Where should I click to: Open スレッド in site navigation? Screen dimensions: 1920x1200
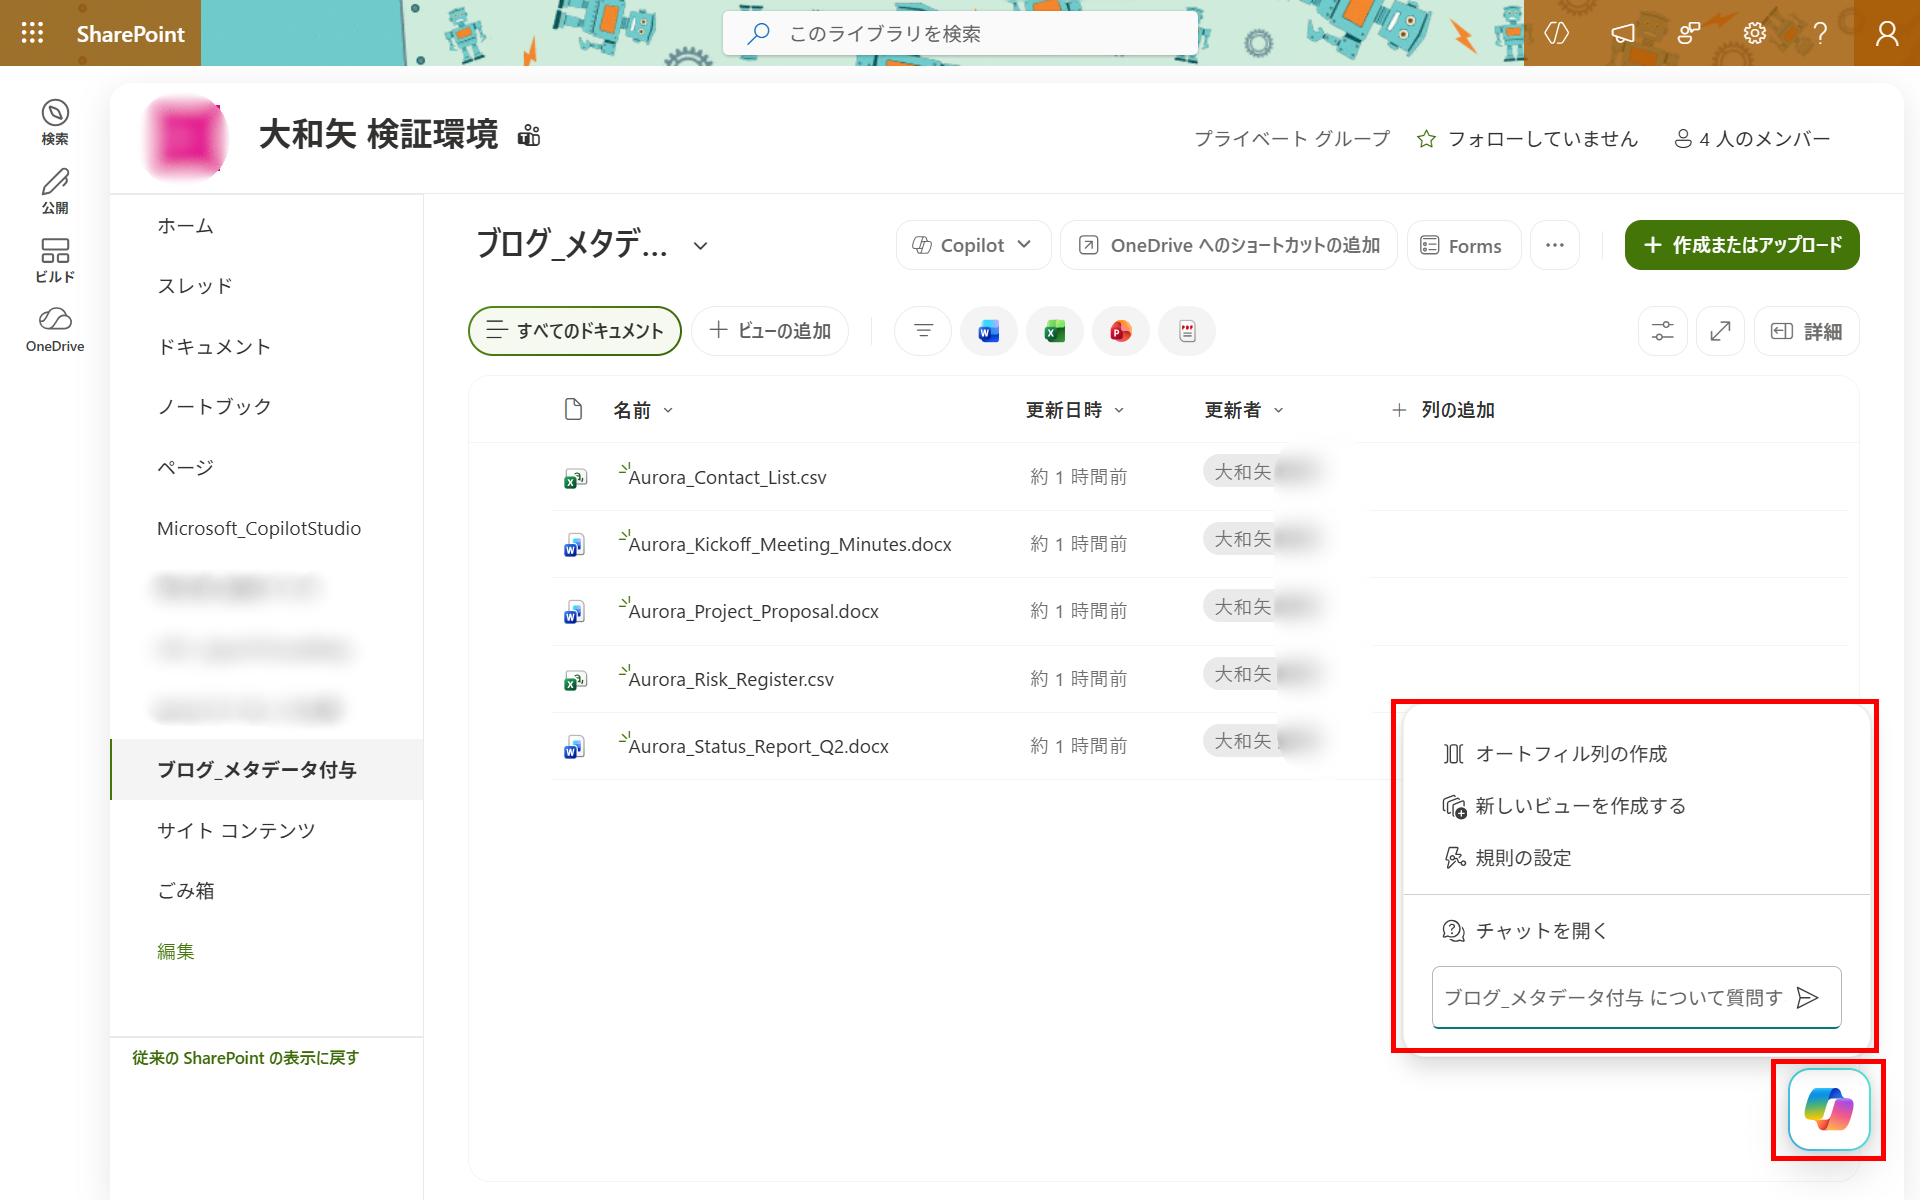195,286
